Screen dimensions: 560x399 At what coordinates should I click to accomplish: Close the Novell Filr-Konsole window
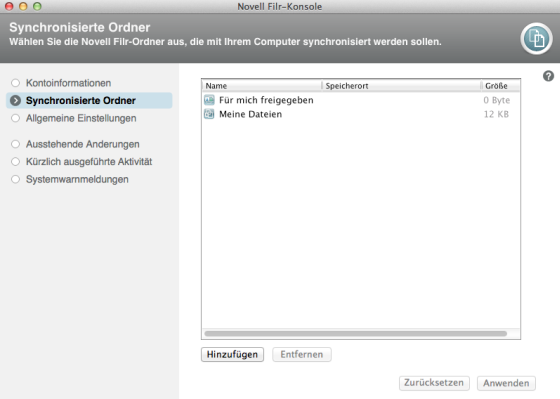(9, 6)
